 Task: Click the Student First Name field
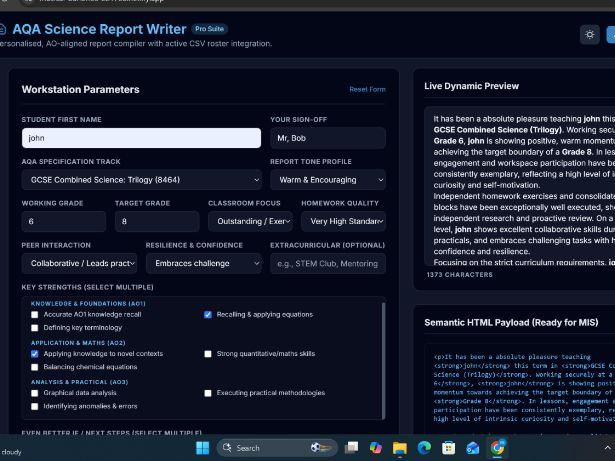141,138
